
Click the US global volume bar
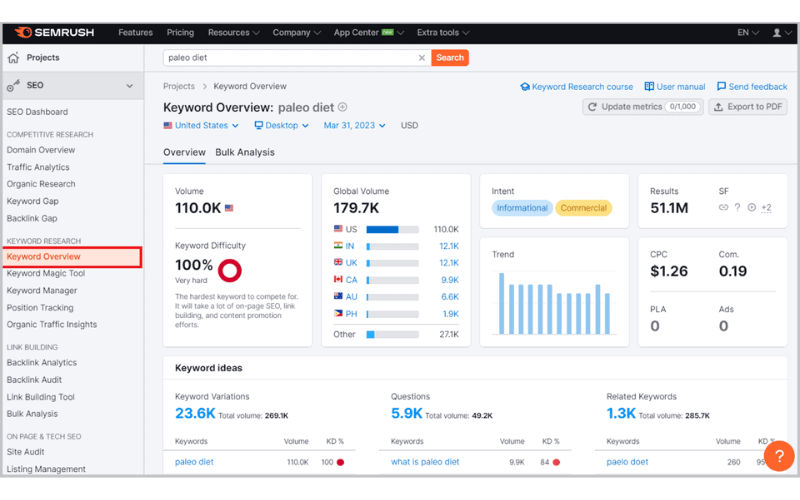[x=392, y=230]
